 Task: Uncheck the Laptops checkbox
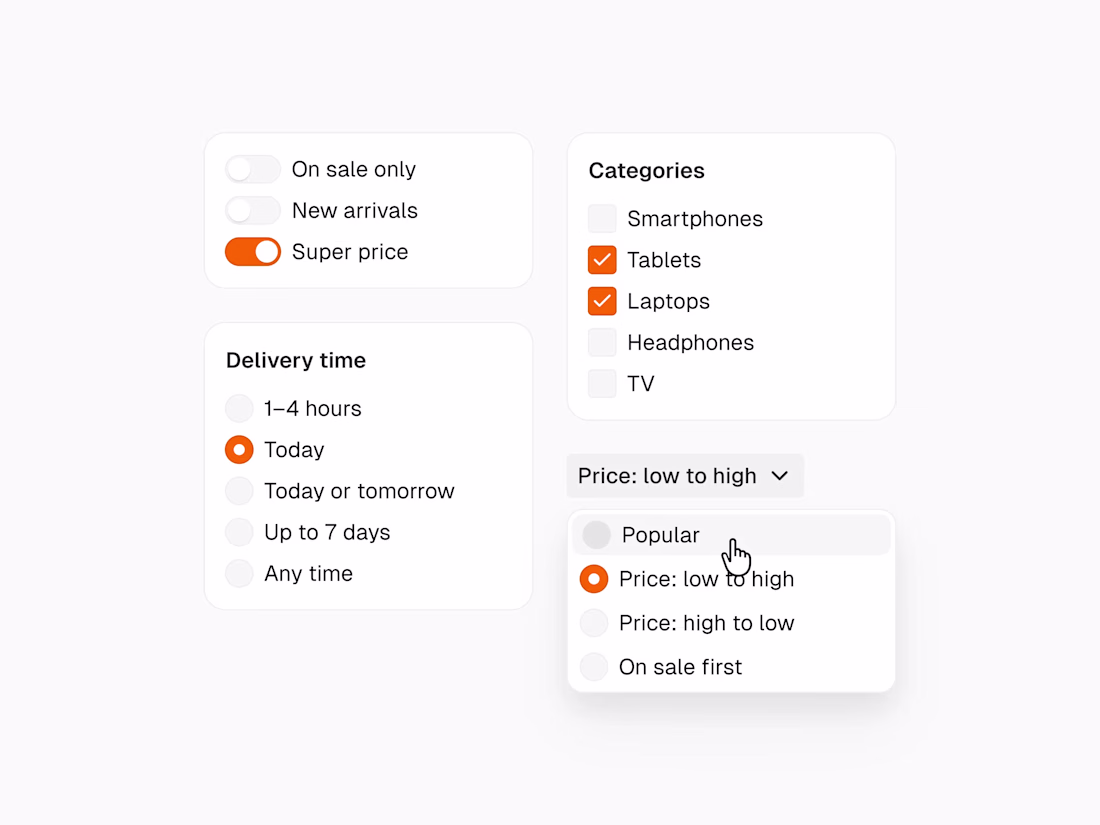point(602,301)
